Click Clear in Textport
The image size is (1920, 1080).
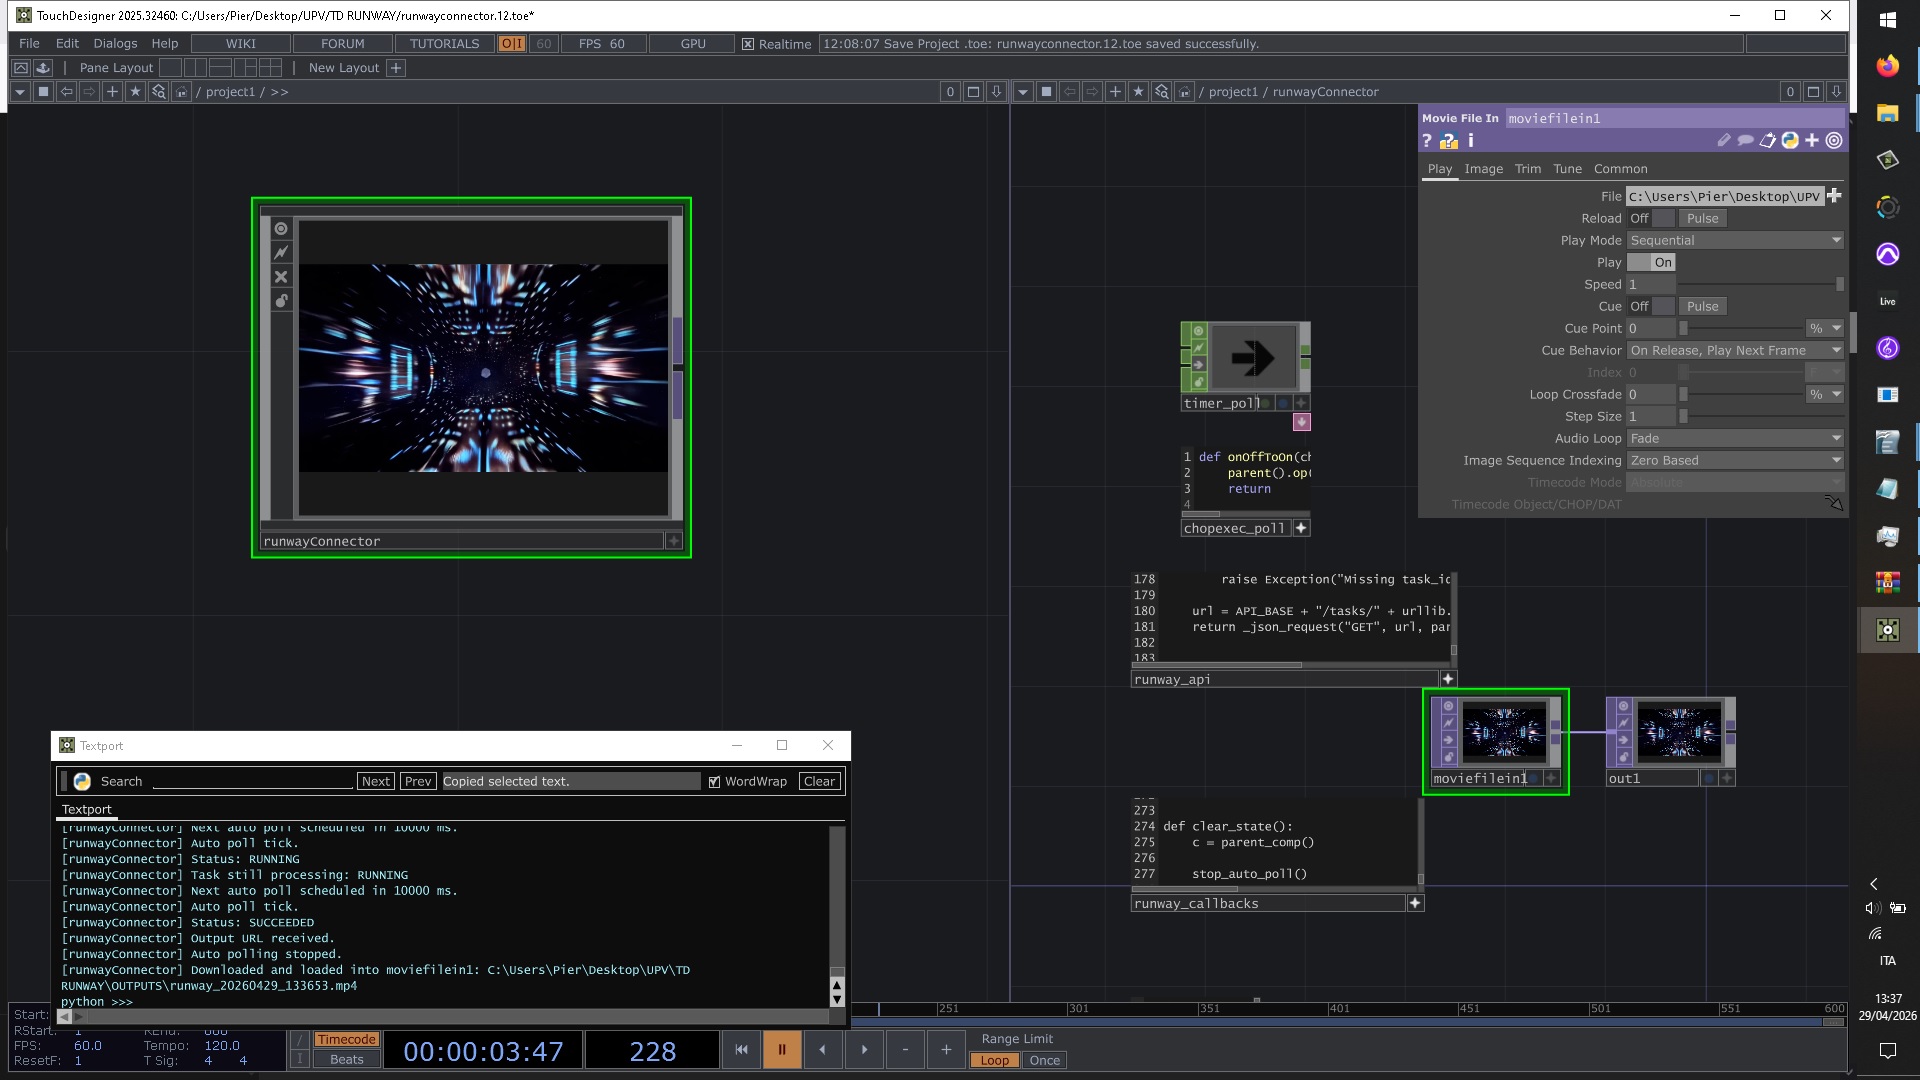click(819, 782)
